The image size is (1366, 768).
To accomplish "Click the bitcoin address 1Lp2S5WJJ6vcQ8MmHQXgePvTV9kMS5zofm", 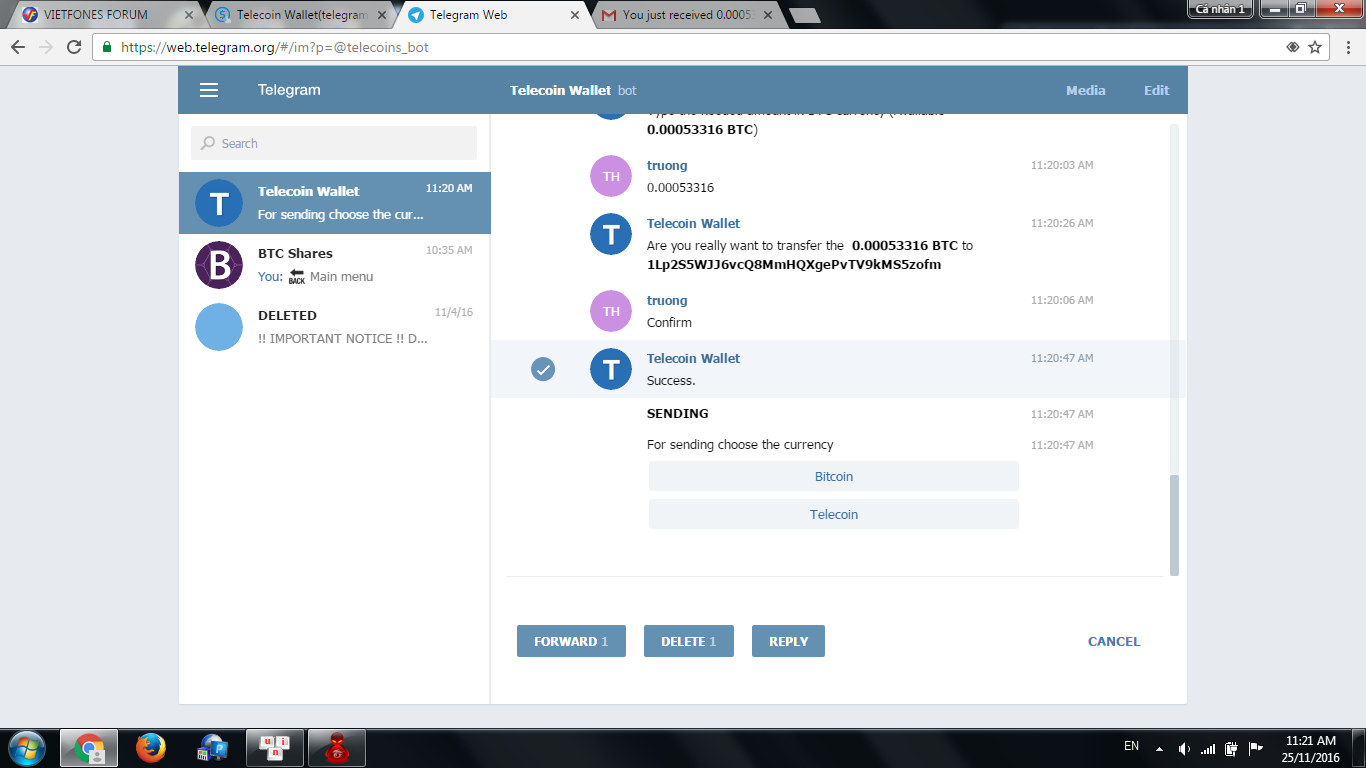I will pyautogui.click(x=794, y=265).
